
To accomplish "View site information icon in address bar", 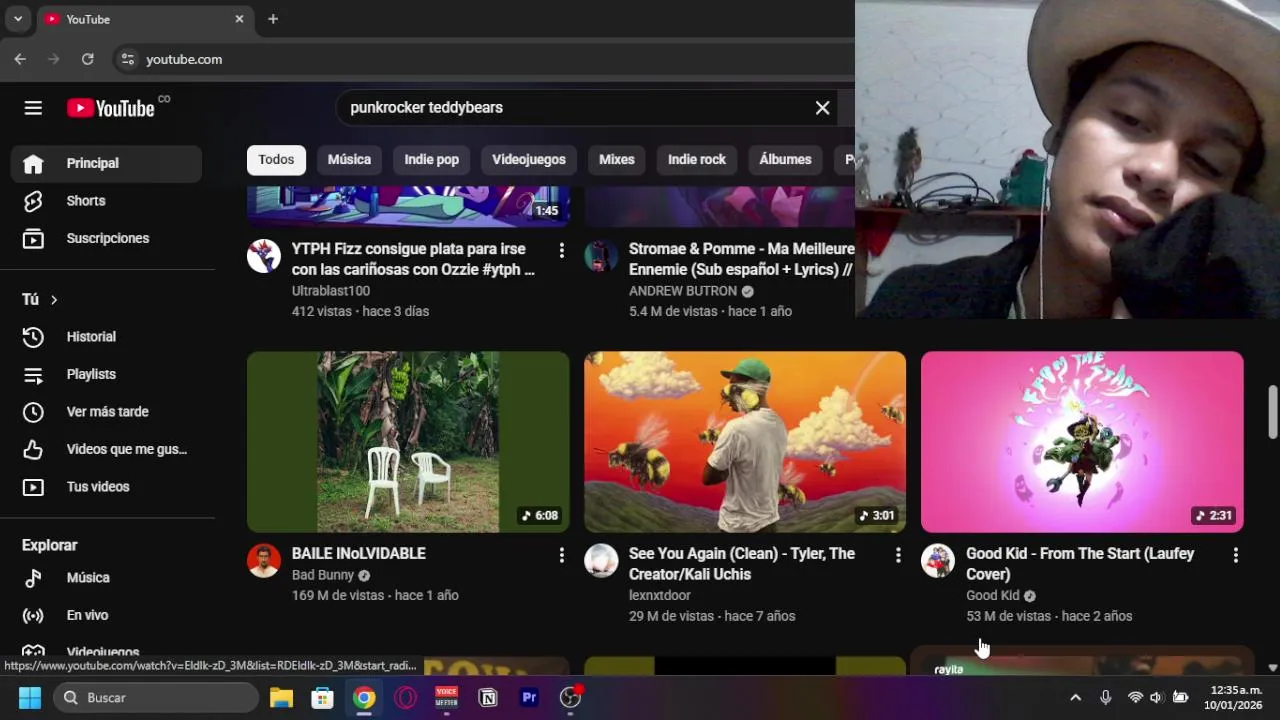I will (127, 59).
